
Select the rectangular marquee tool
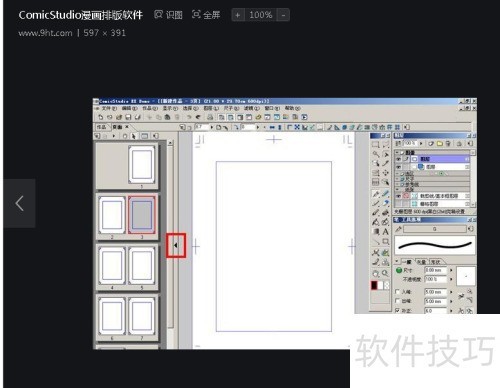(x=376, y=145)
